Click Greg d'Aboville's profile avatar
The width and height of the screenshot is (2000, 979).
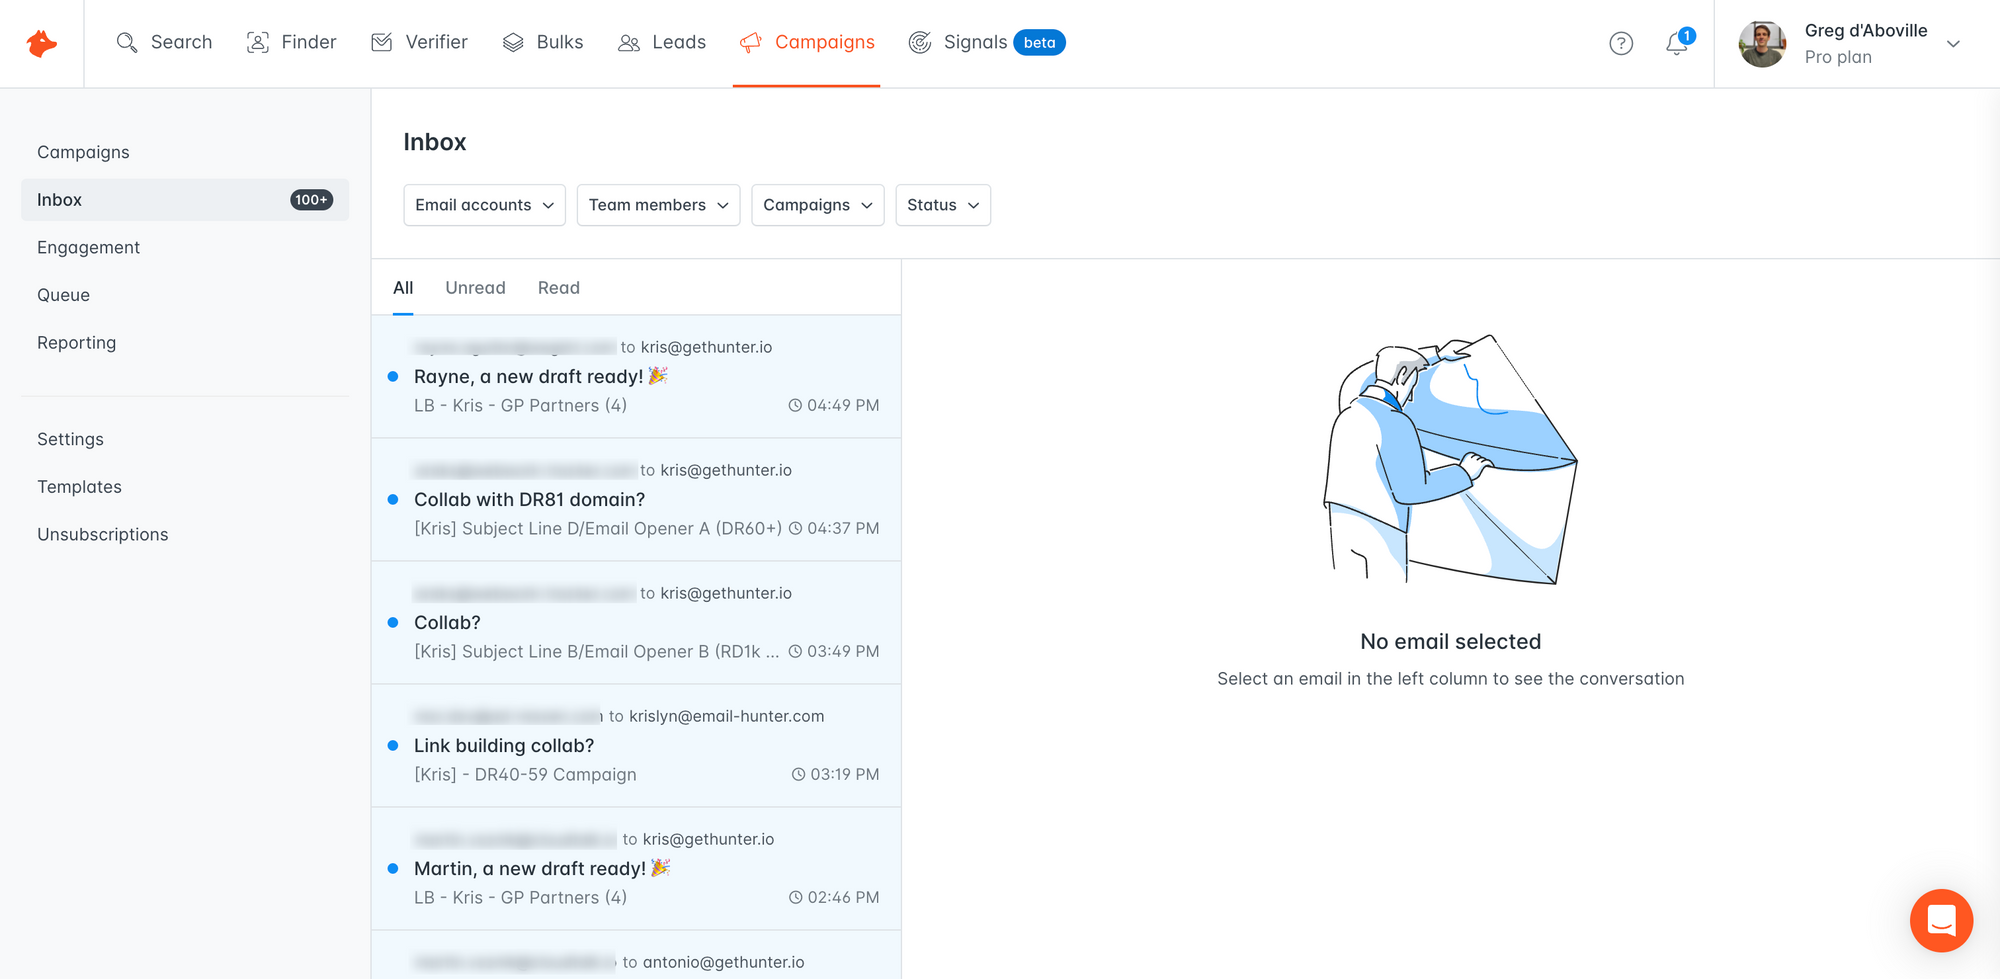(1762, 44)
